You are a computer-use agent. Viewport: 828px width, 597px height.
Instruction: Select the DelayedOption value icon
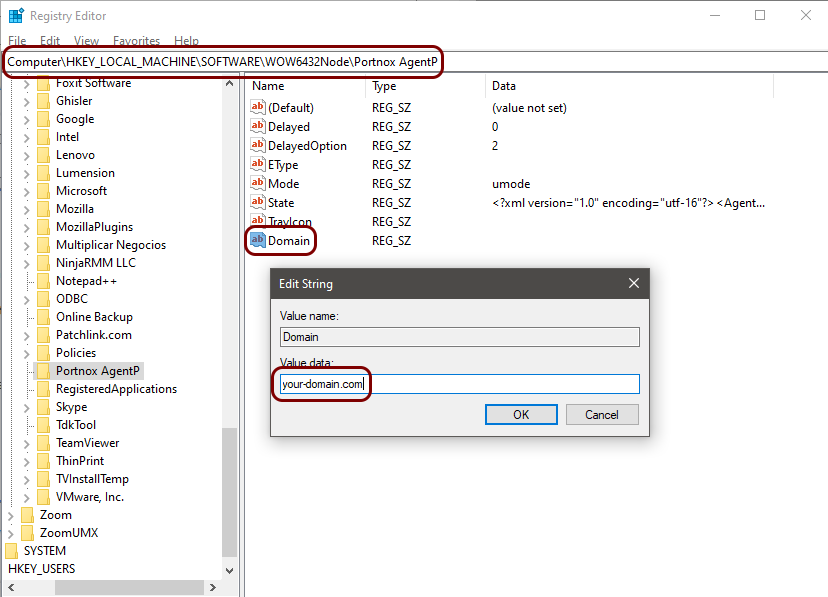point(258,146)
